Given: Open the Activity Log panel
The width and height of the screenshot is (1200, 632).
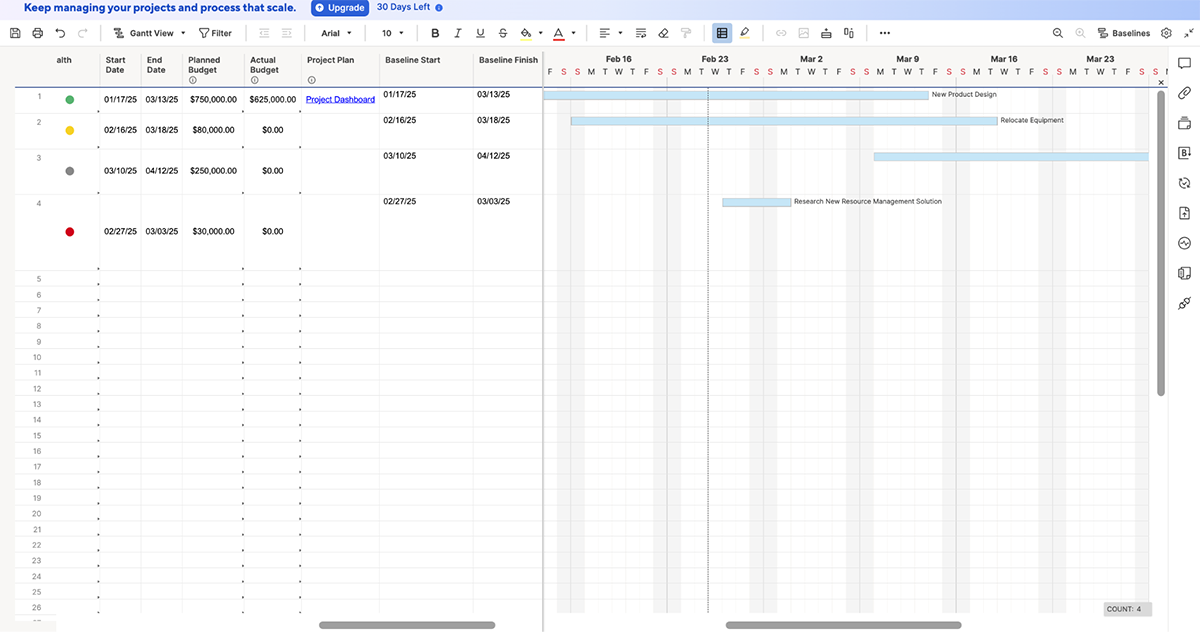Looking at the screenshot, I should click(x=1184, y=242).
